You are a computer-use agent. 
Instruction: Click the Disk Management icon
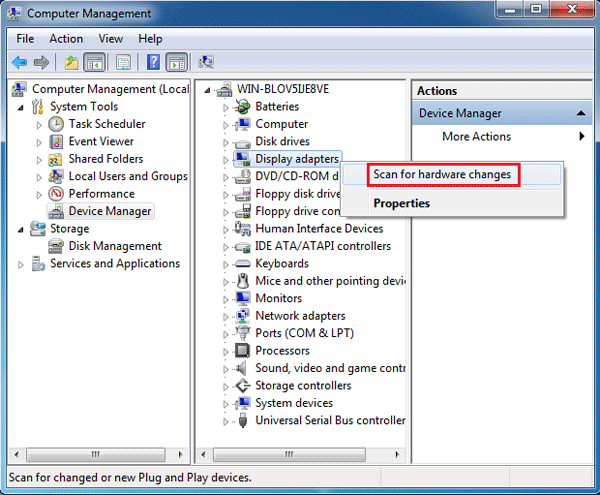tap(56, 246)
